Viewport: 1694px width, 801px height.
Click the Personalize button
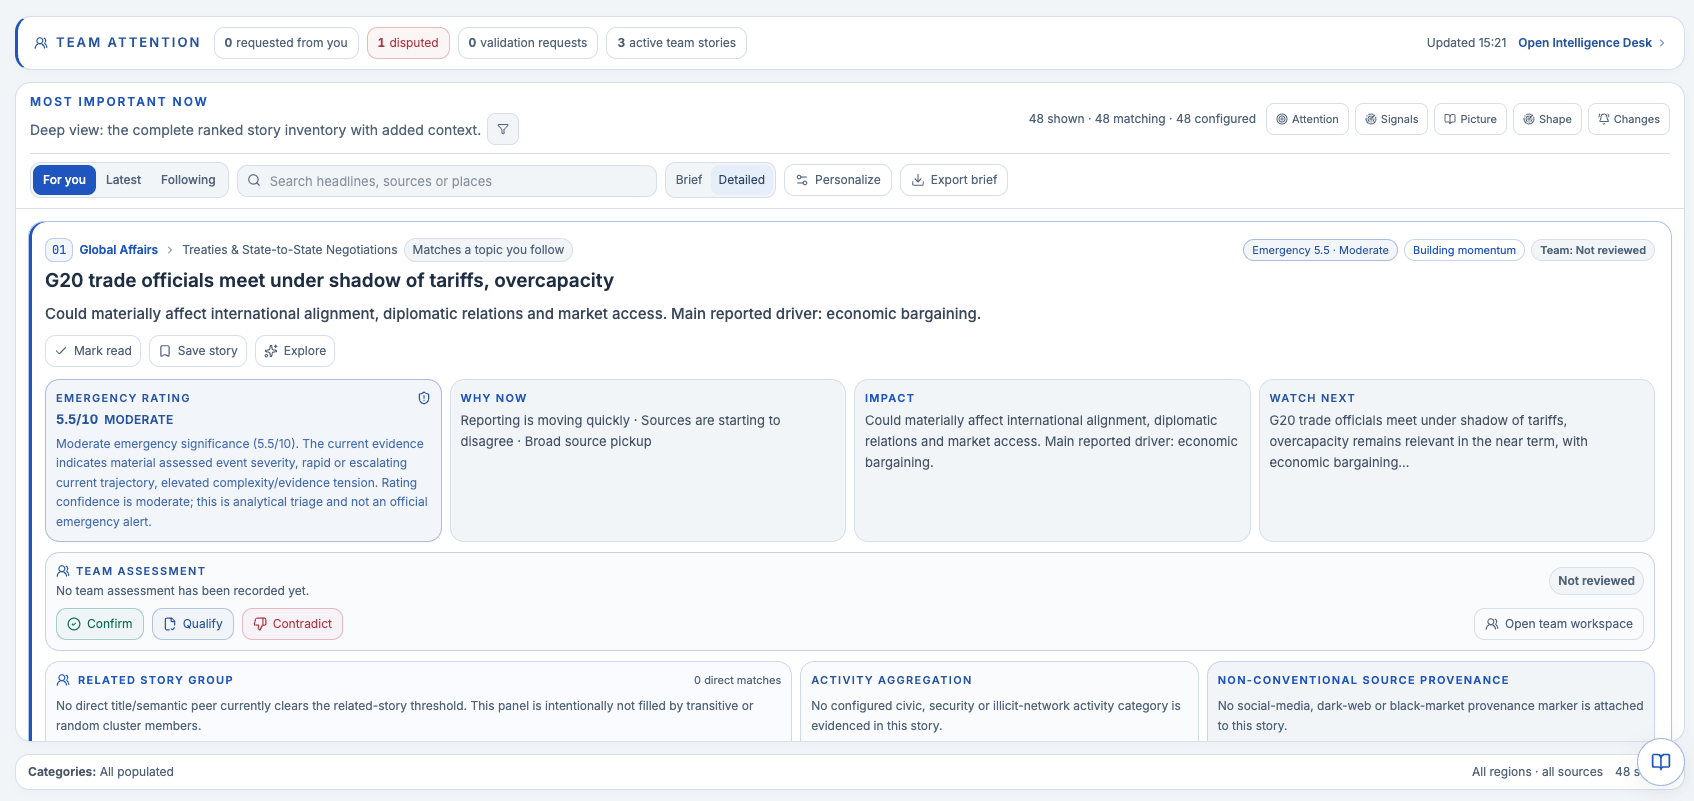point(838,180)
